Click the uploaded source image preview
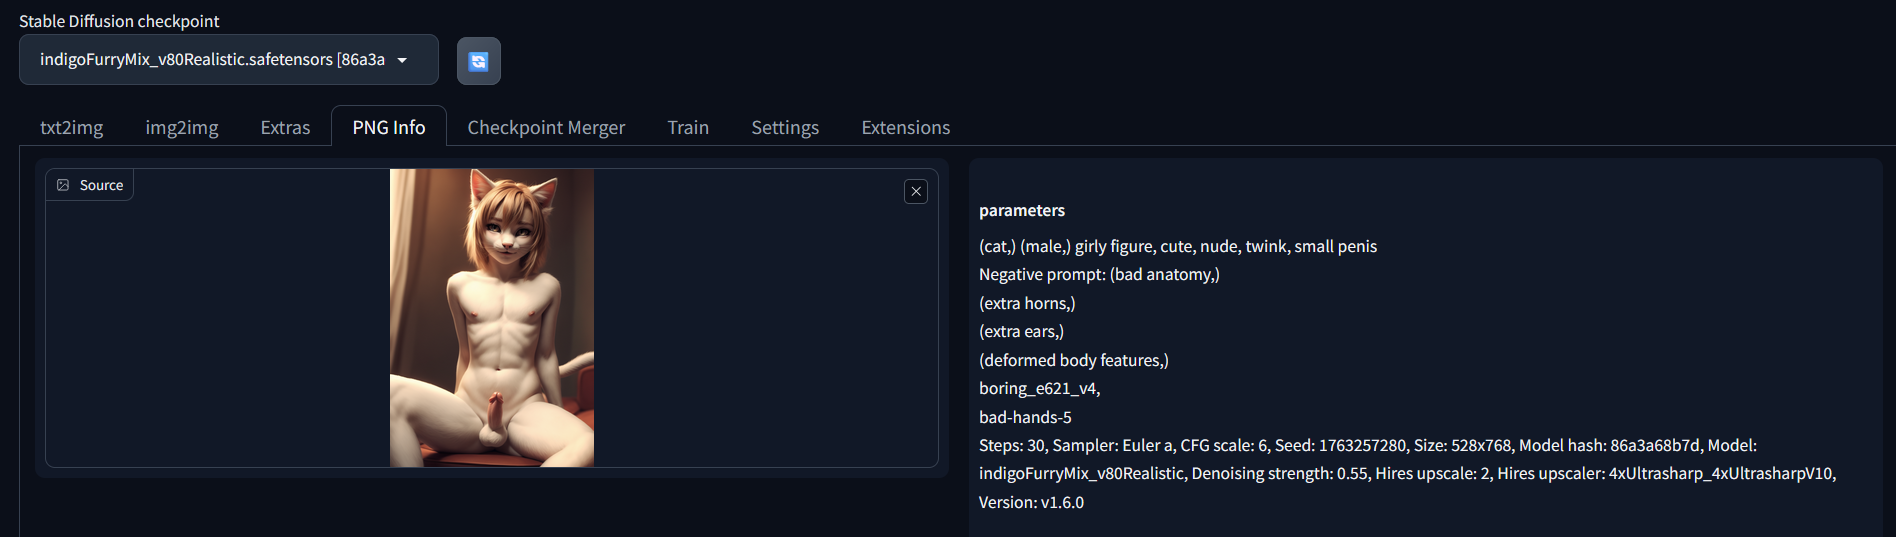Viewport: 1896px width, 537px height. tap(492, 318)
